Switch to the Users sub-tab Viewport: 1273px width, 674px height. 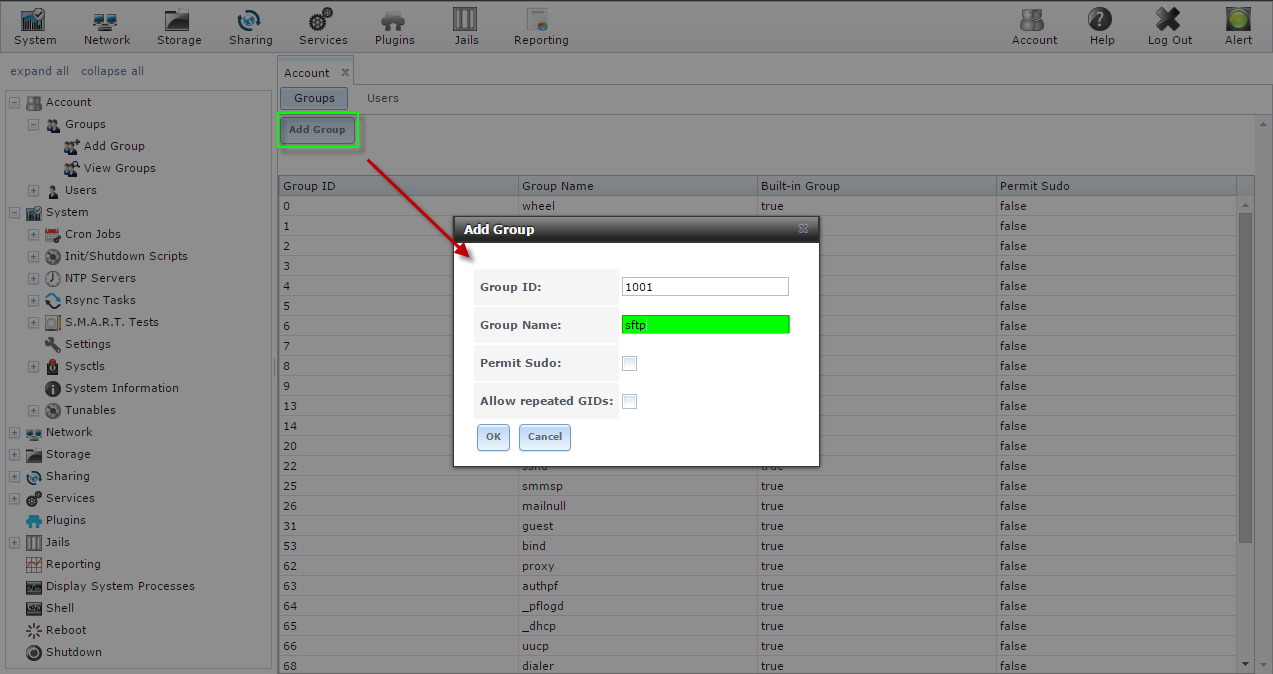[382, 98]
